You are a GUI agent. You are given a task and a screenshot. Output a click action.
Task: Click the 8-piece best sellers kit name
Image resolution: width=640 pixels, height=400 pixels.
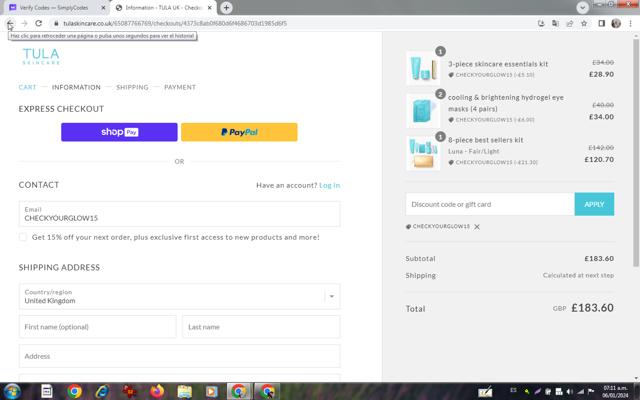coord(486,140)
